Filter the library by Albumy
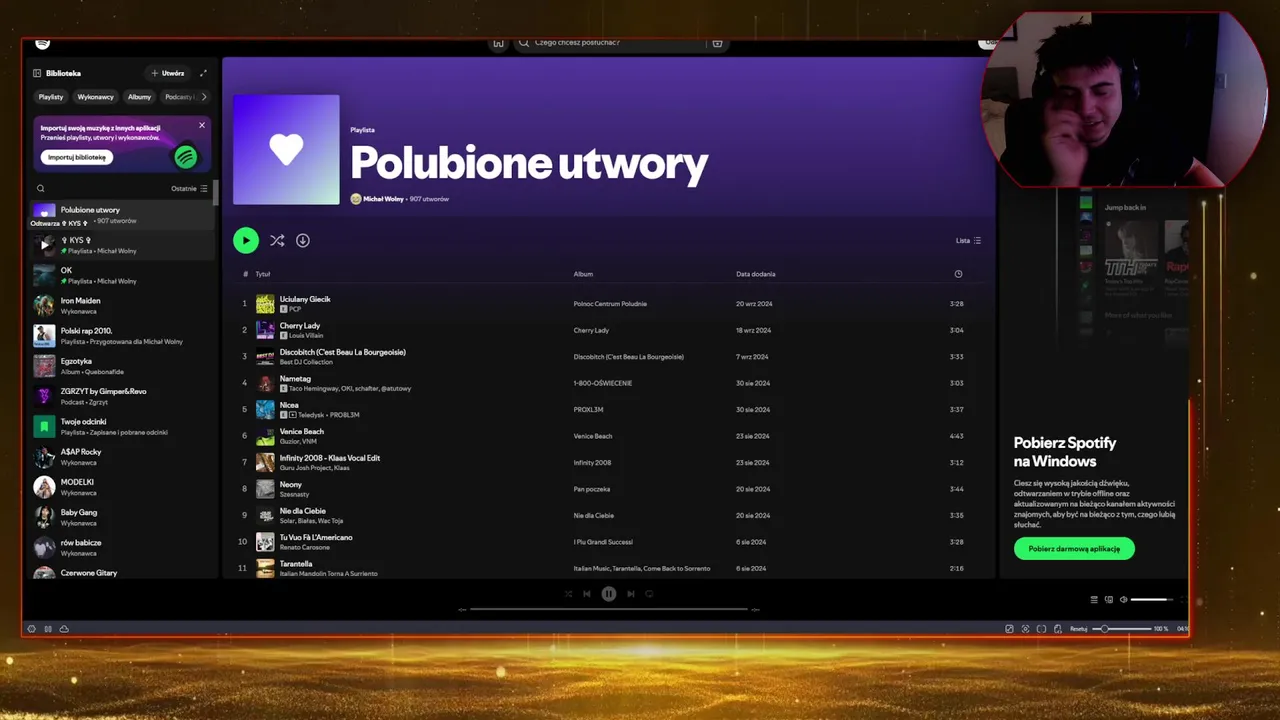 click(139, 97)
